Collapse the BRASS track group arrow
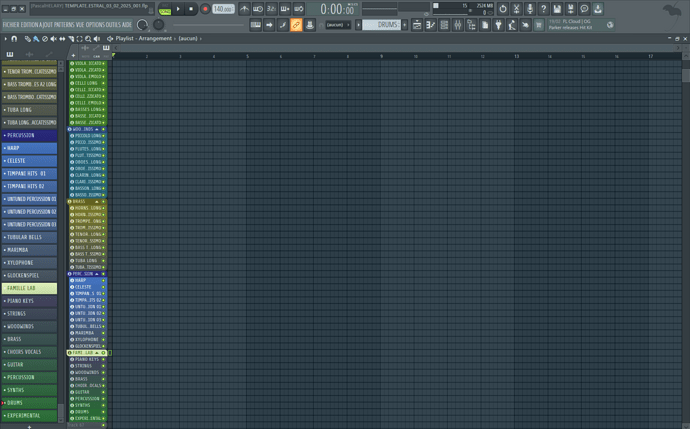 click(97, 202)
